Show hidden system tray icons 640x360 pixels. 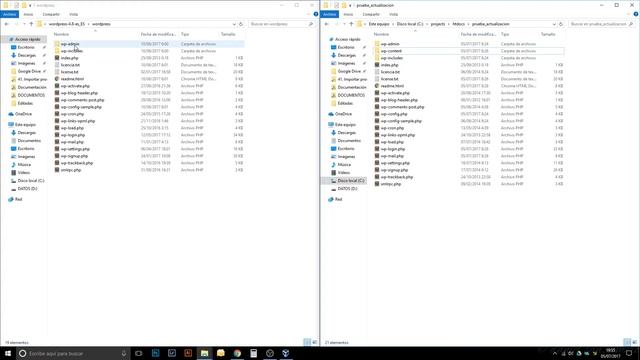coord(555,353)
